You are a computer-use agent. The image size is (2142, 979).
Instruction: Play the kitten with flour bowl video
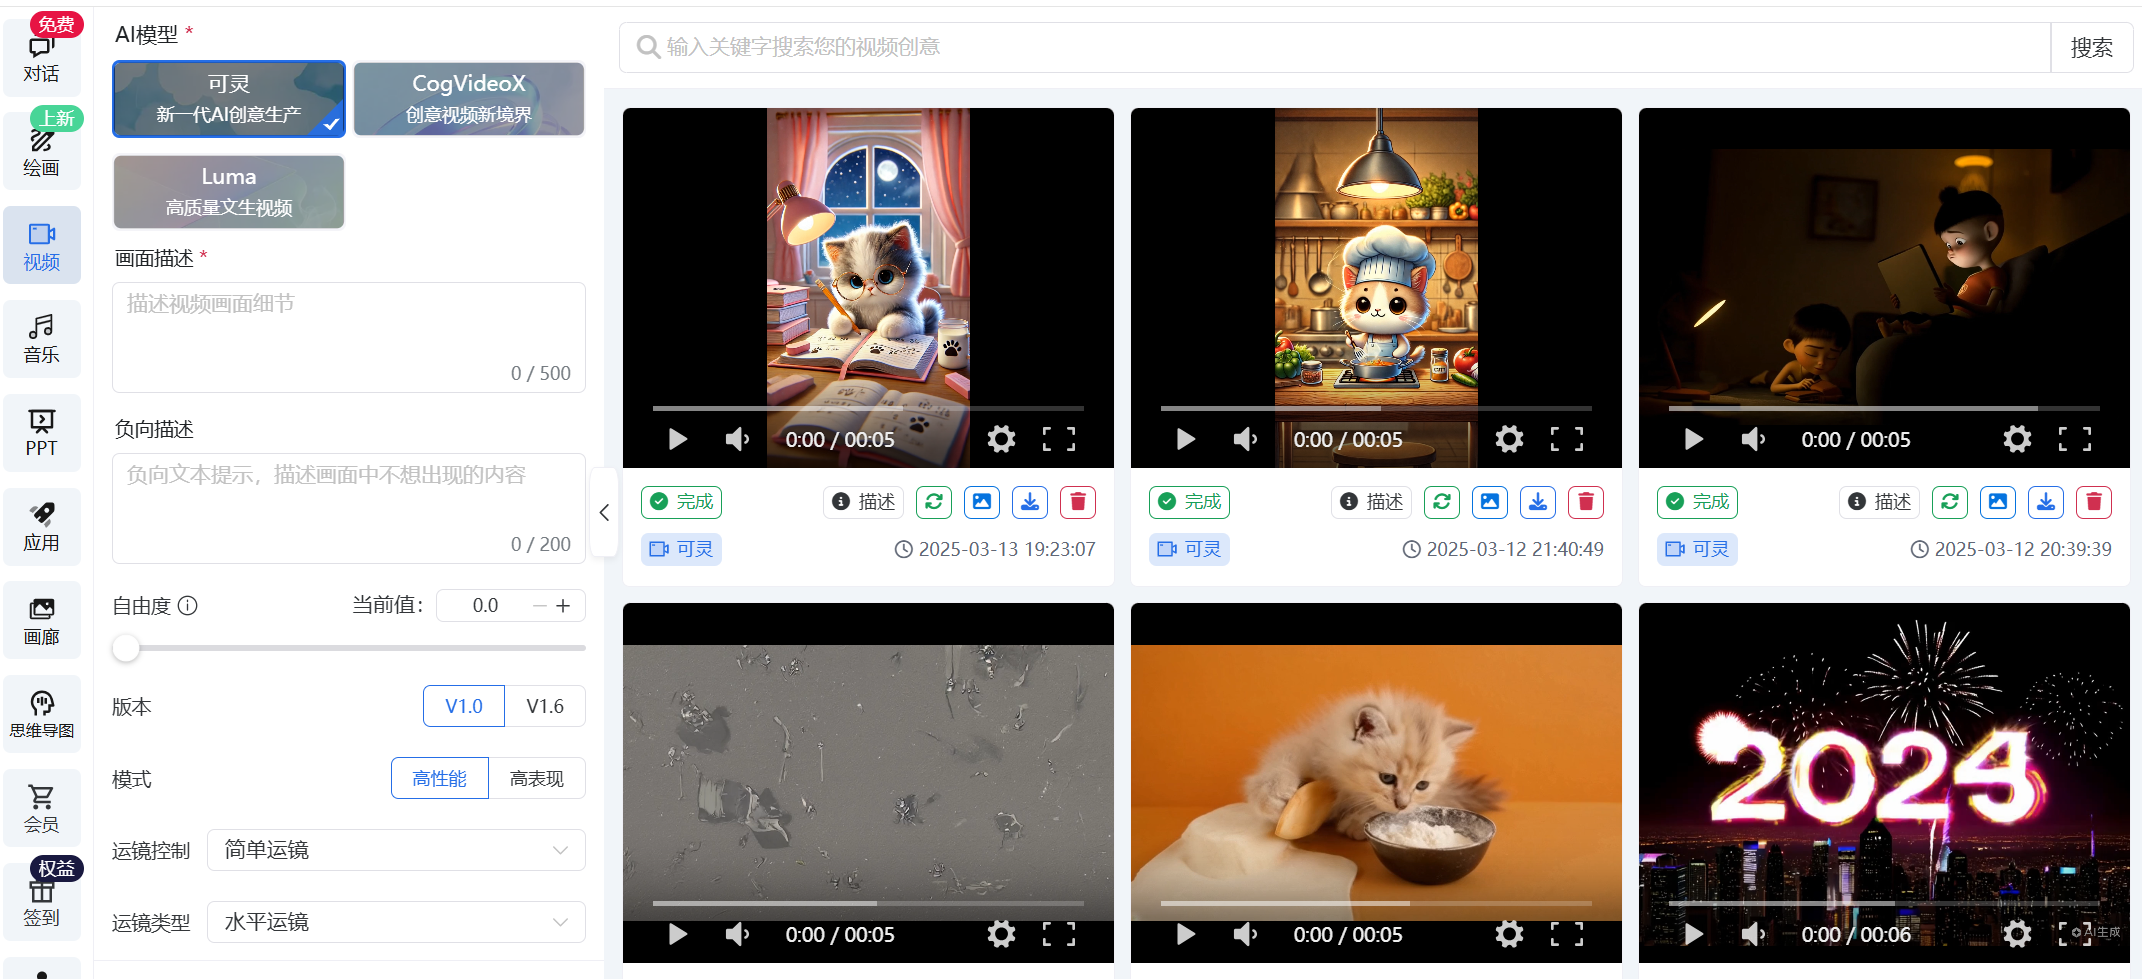pyautogui.click(x=1185, y=935)
